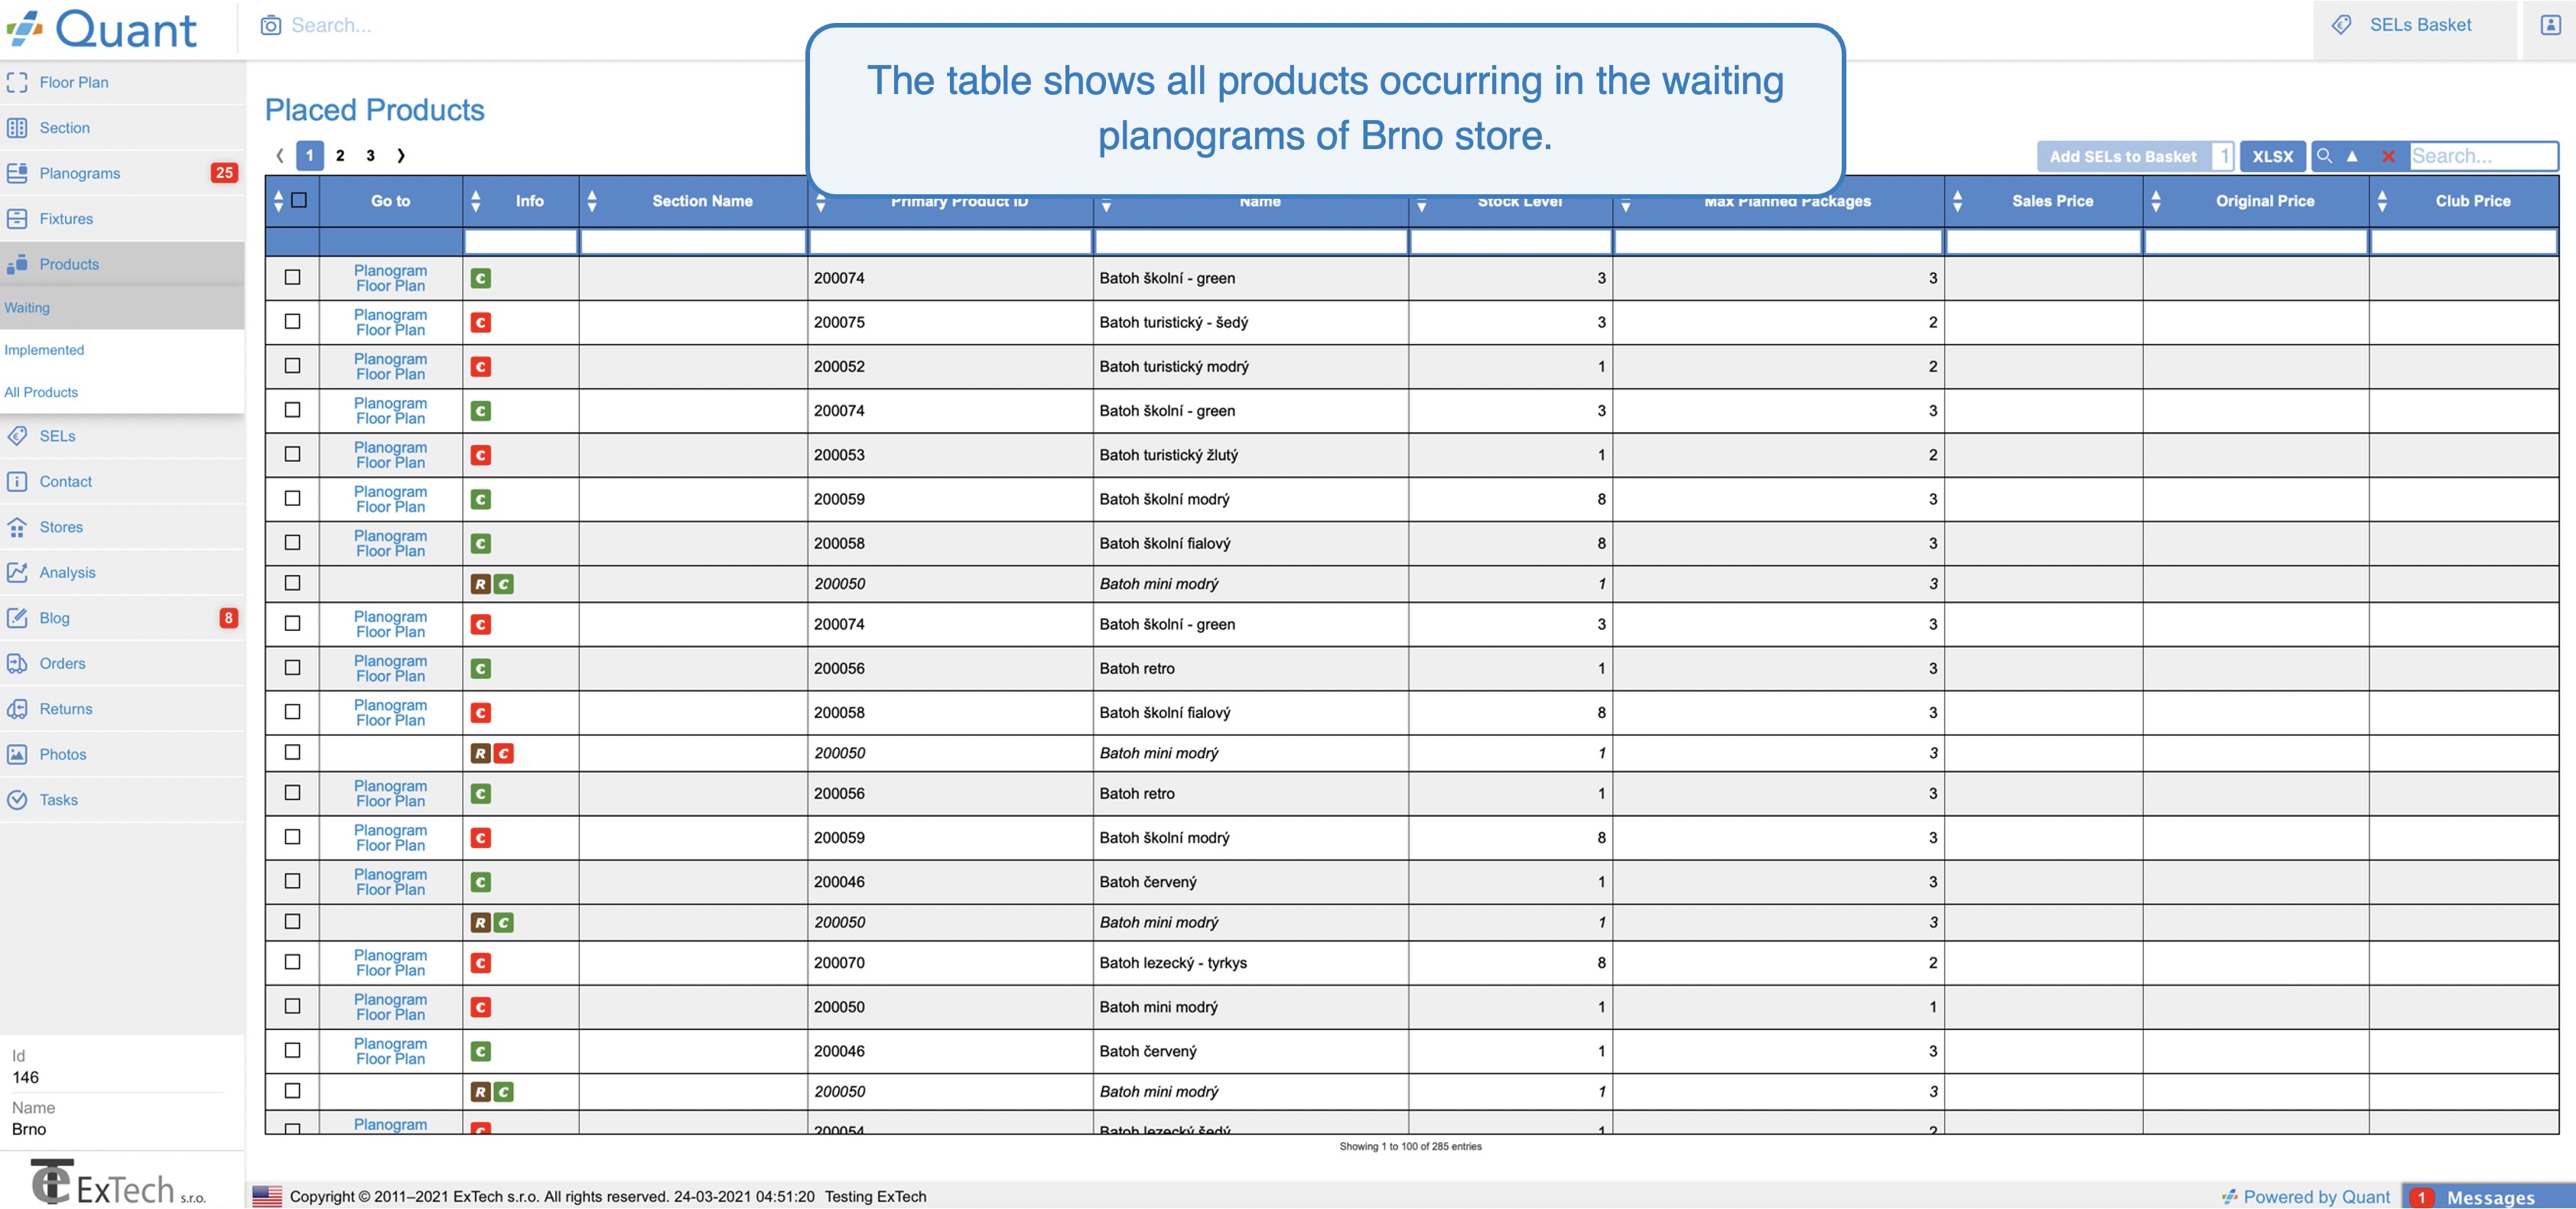2576x1209 pixels.
Task: Click green C info icon for product 200074 first row
Action: pos(481,278)
